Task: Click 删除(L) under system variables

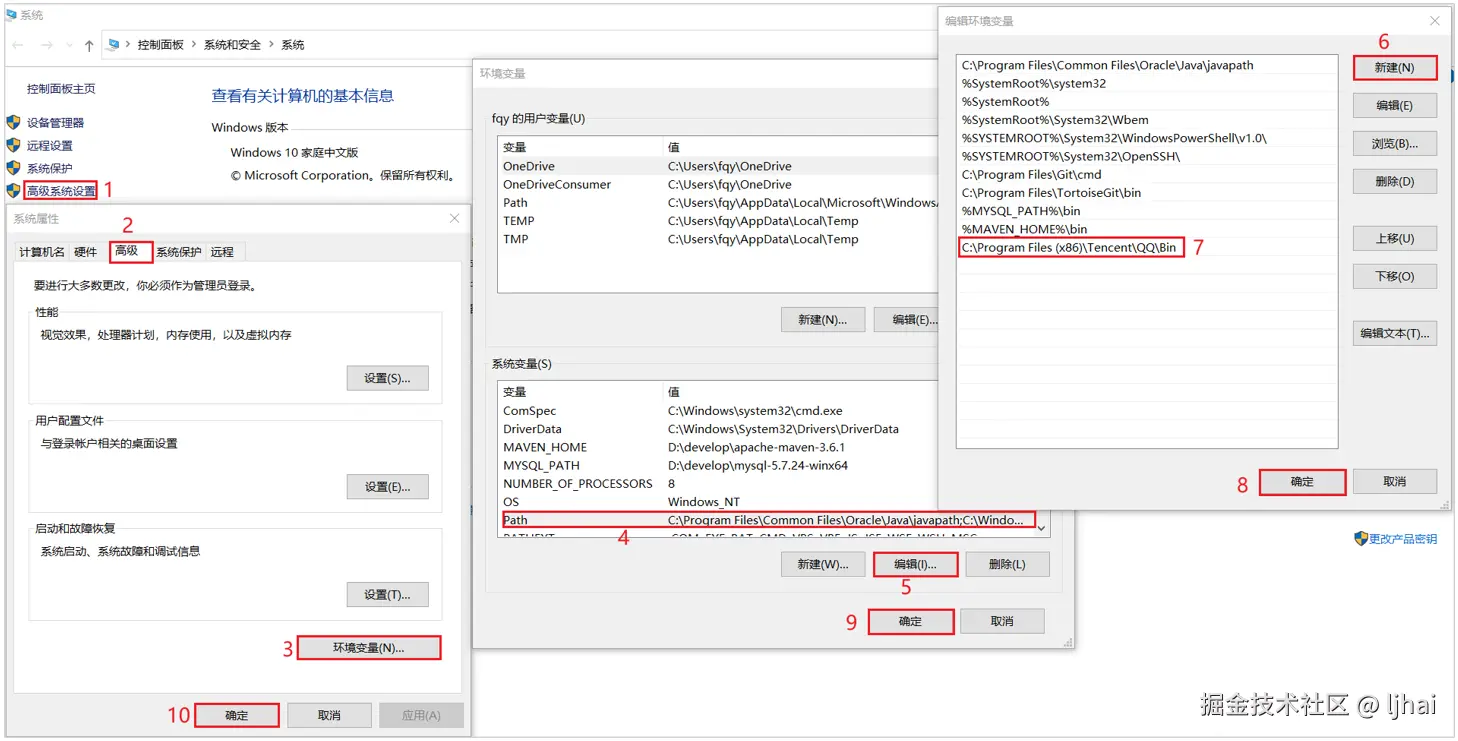Action: pos(1007,565)
